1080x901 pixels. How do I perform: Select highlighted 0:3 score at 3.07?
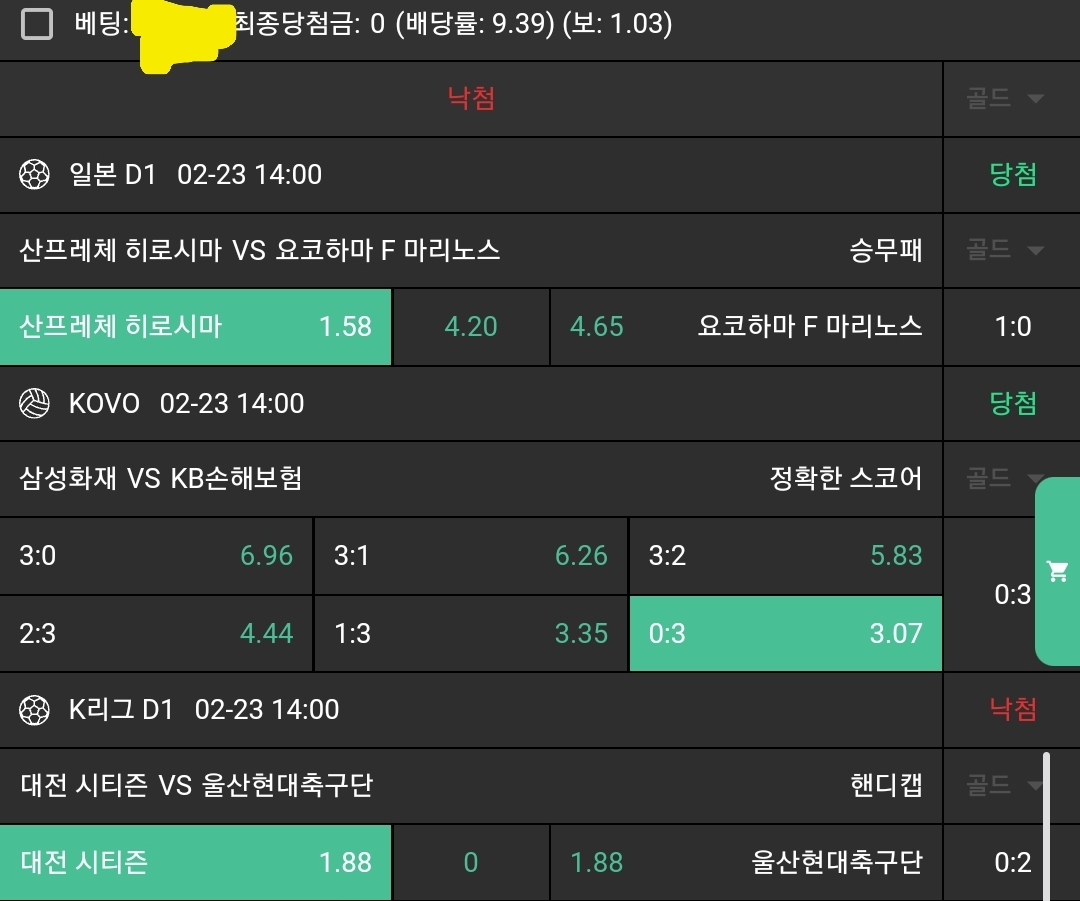(x=785, y=633)
